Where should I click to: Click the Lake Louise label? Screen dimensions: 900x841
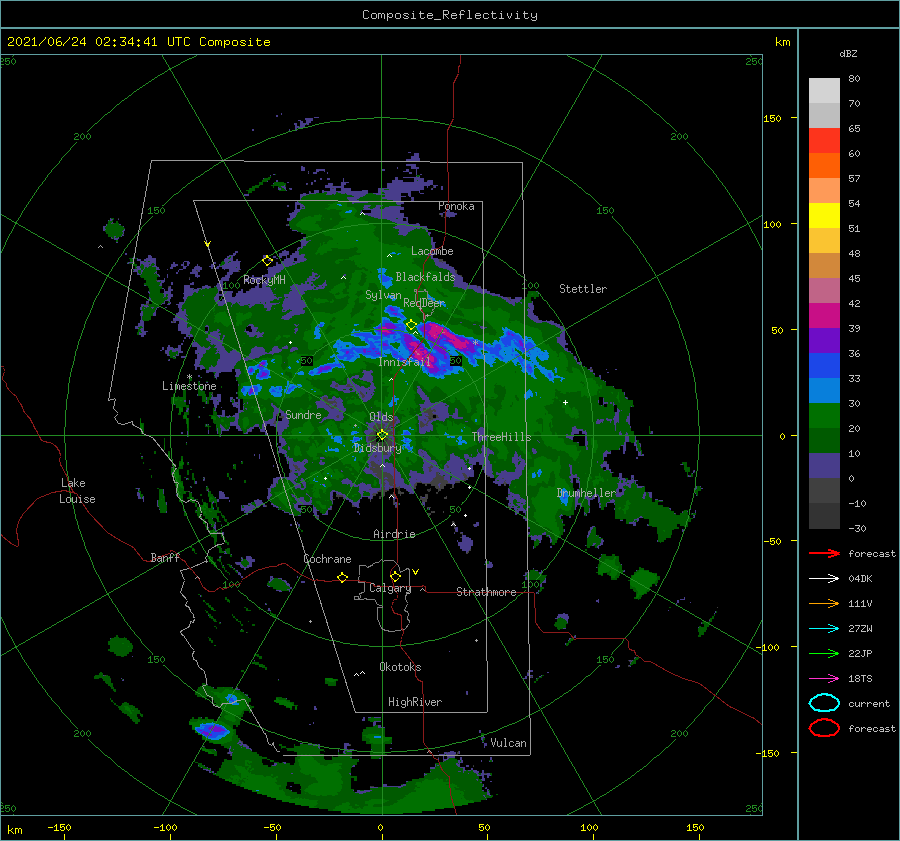[77, 491]
